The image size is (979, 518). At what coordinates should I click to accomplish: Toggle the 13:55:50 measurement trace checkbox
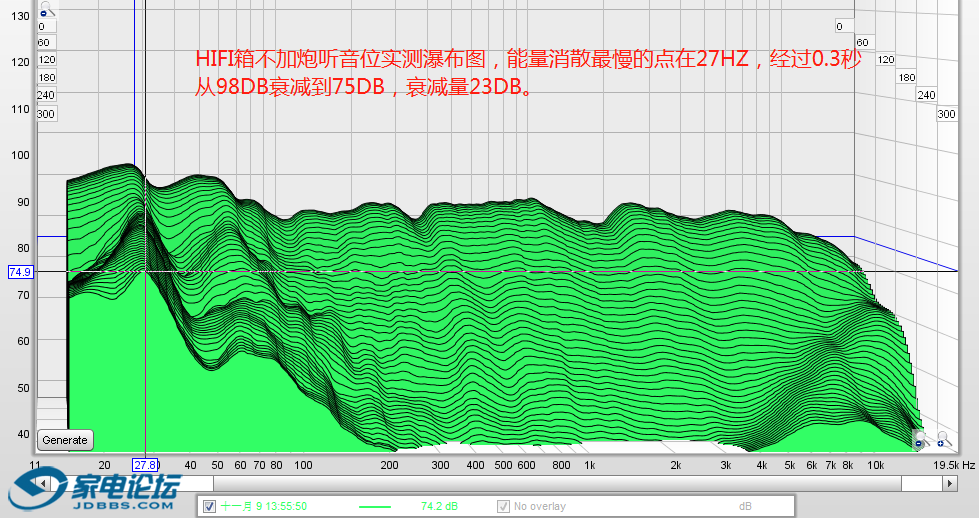click(209, 507)
